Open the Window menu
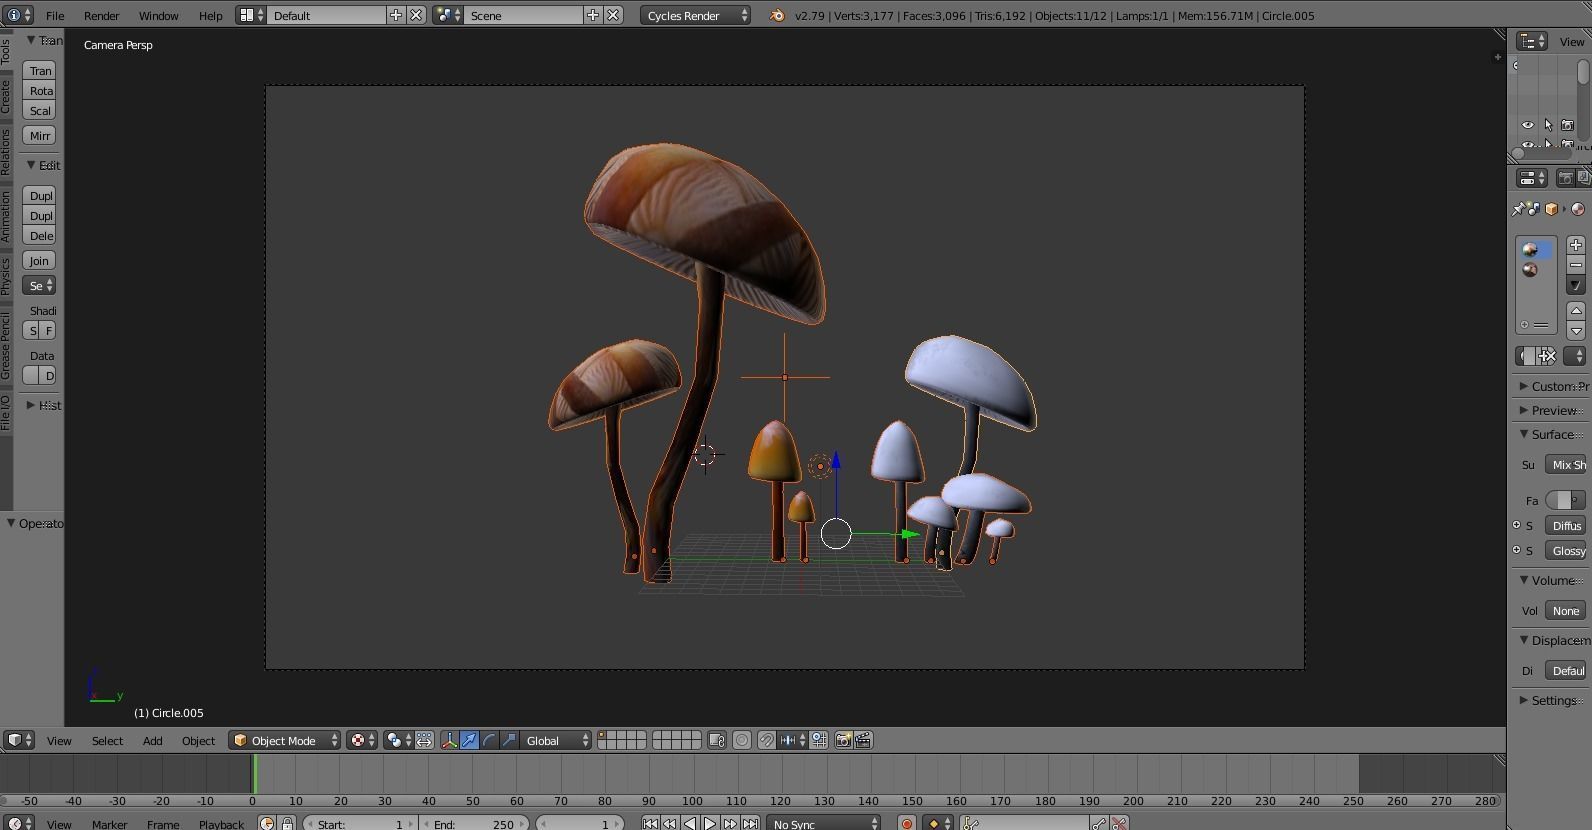1592x830 pixels. pos(158,16)
